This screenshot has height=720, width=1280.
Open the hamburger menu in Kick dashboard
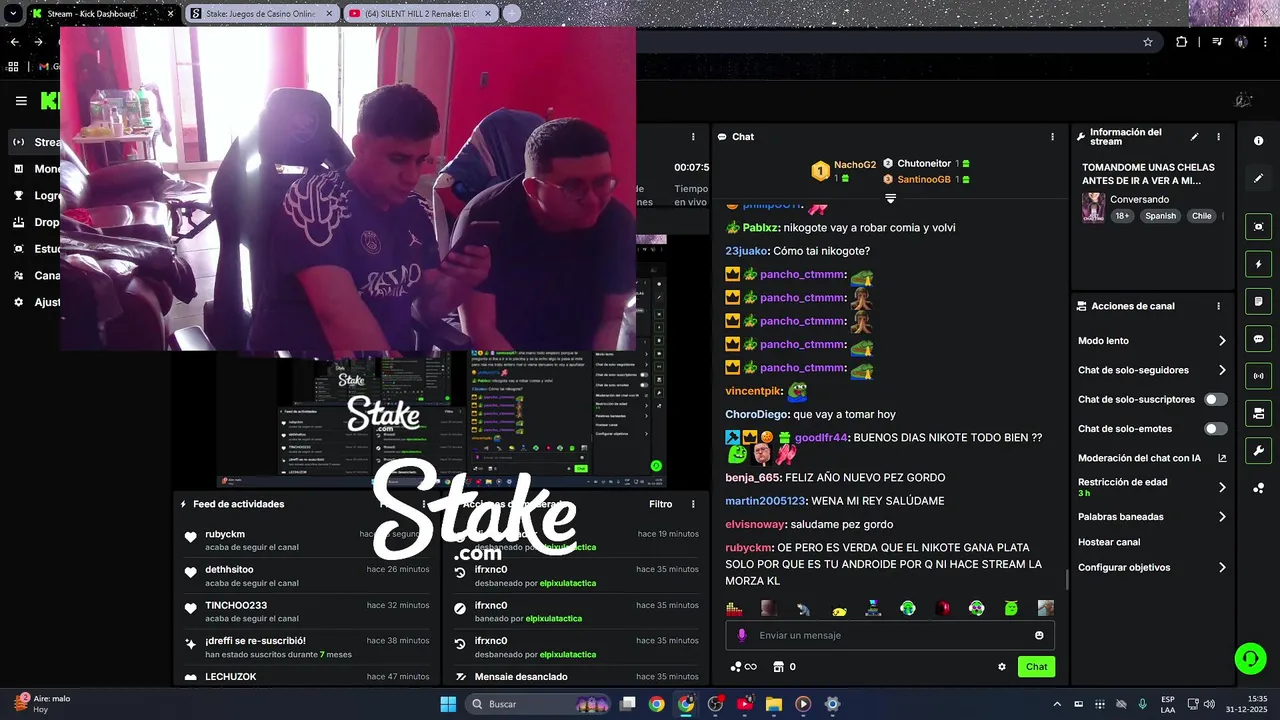(x=21, y=100)
